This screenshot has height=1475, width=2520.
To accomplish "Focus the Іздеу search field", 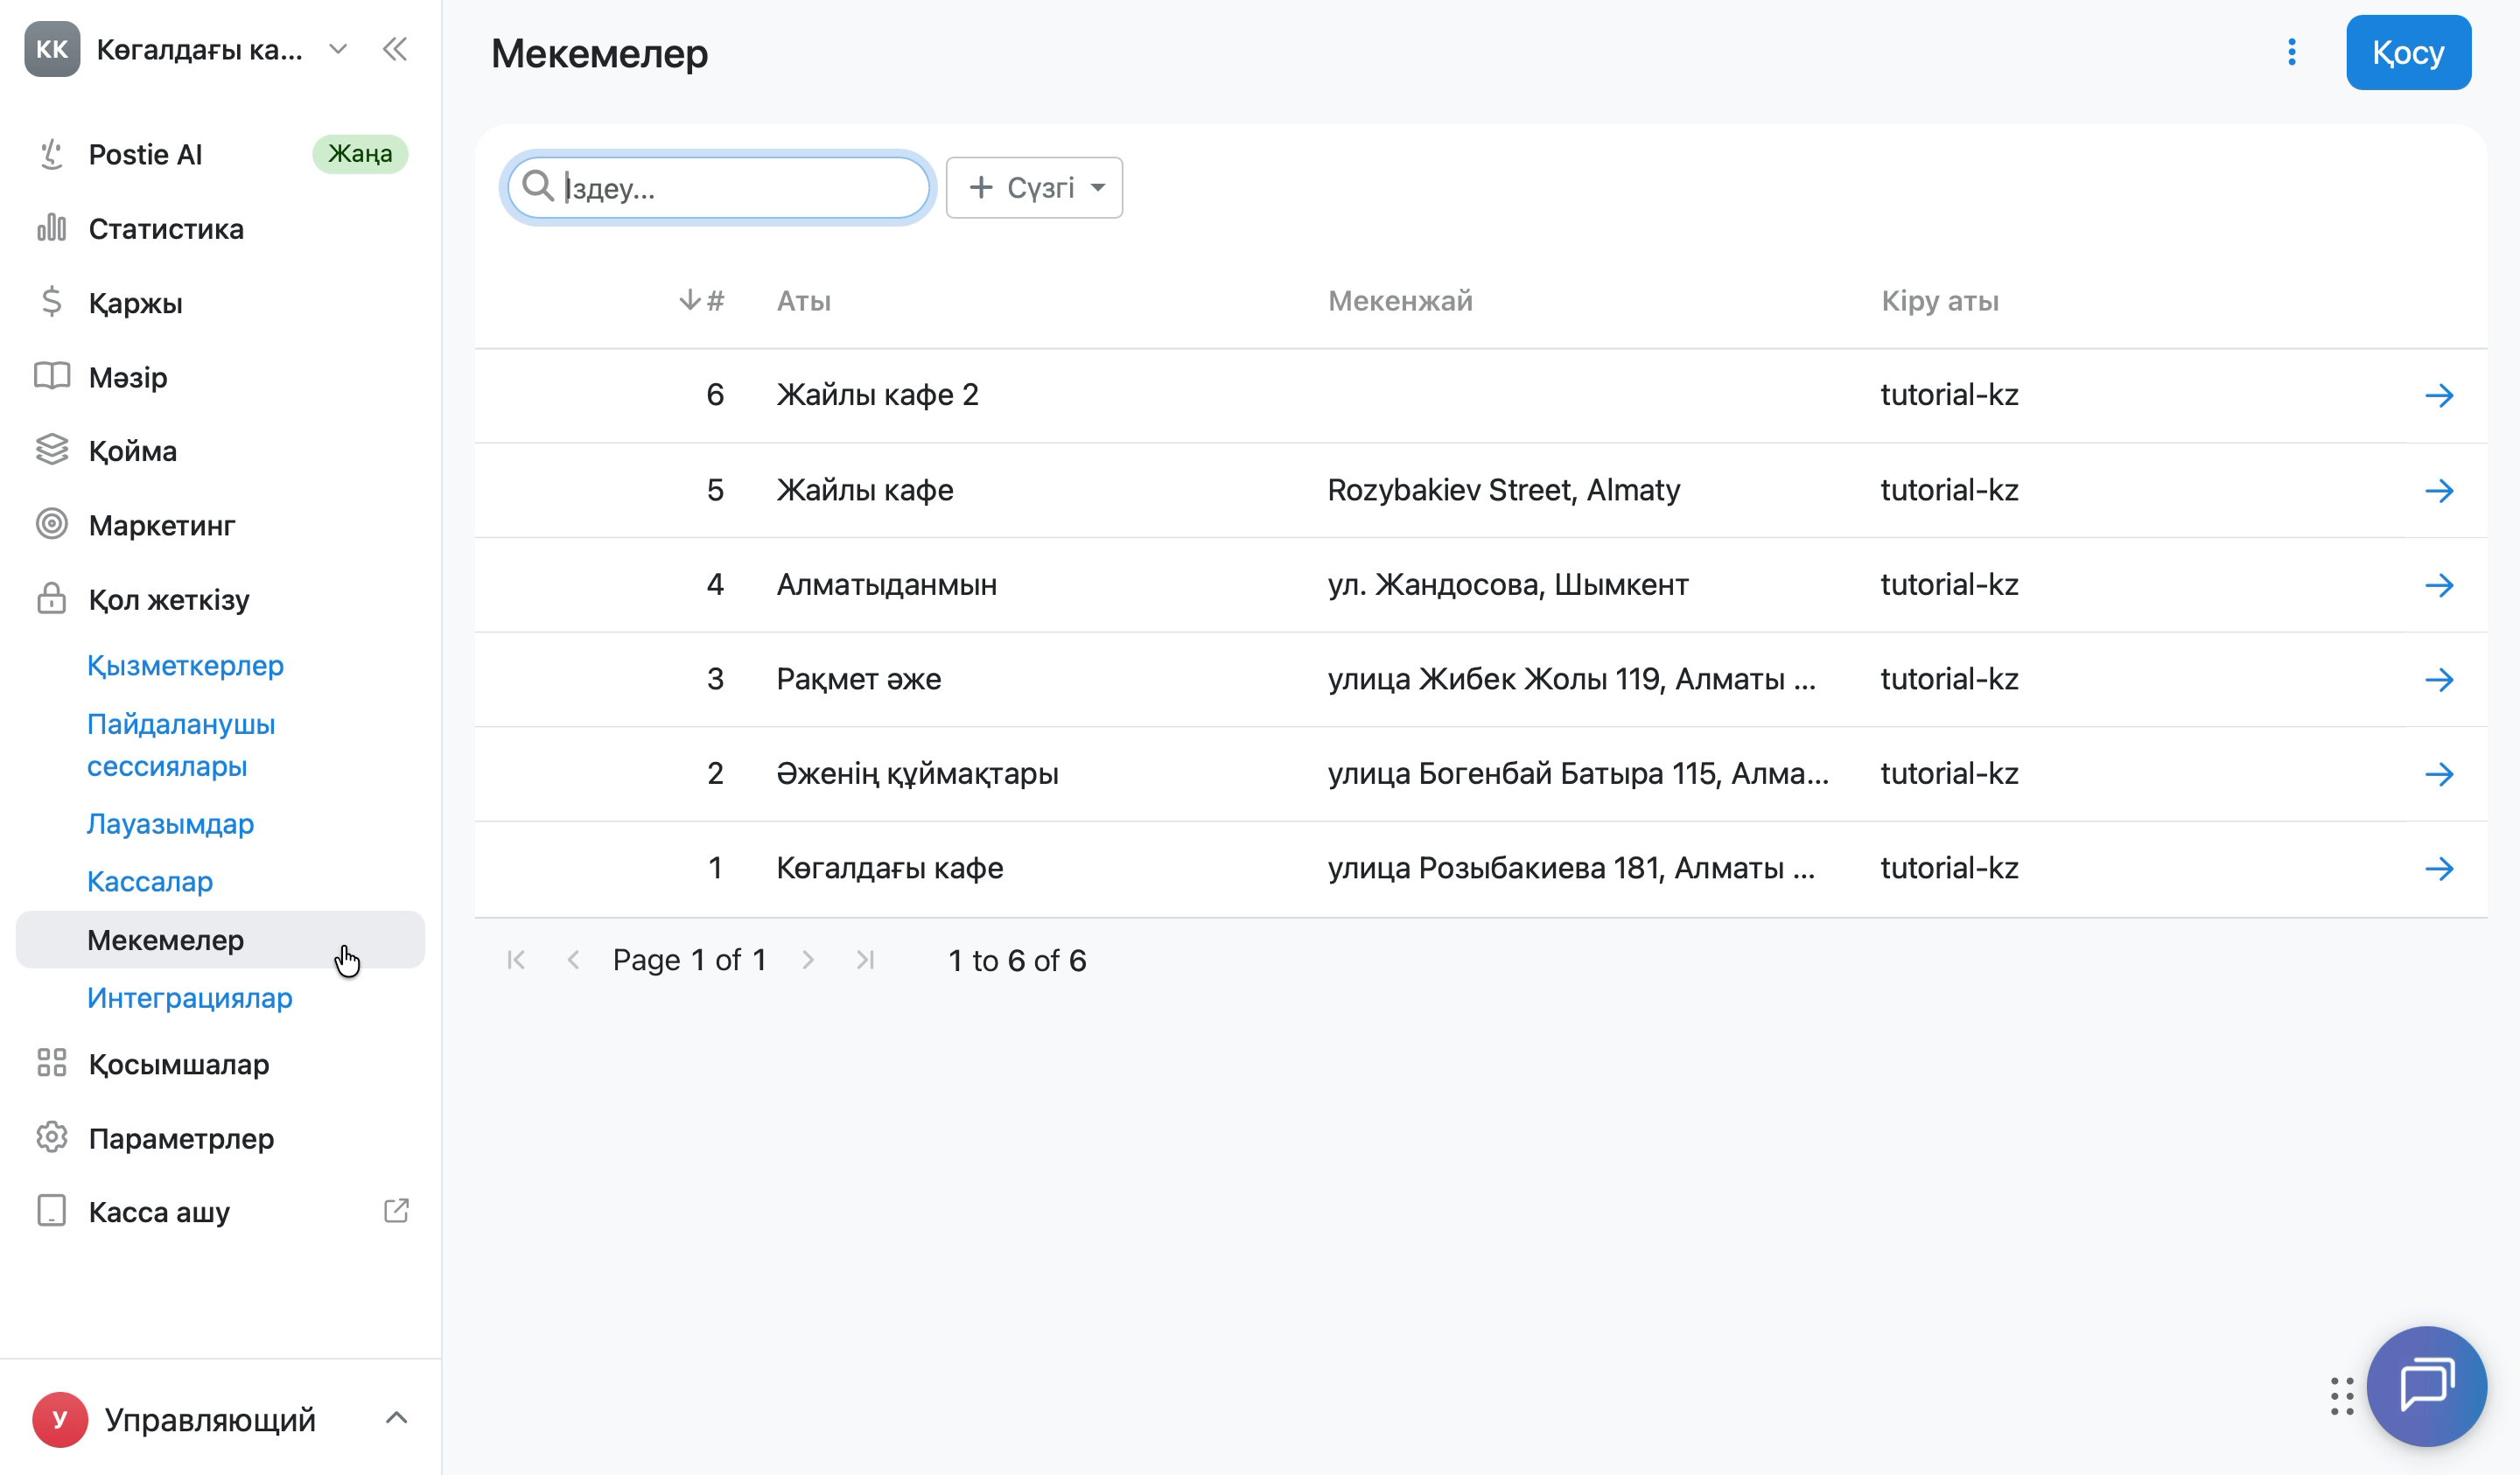I will [x=718, y=187].
